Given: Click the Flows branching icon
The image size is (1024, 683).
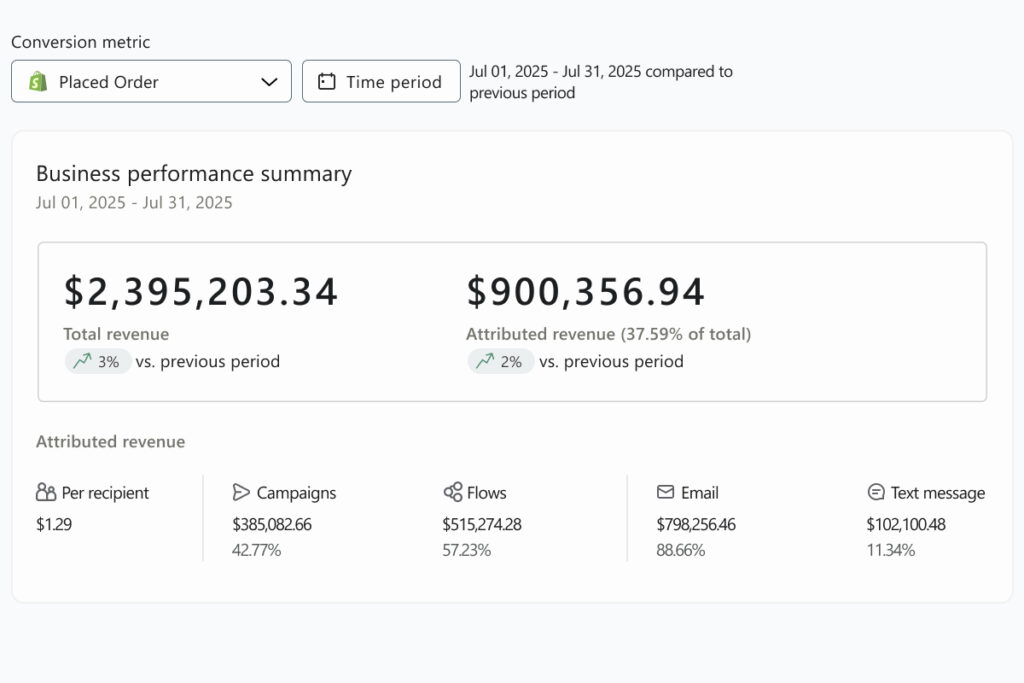Looking at the screenshot, I should pos(452,492).
